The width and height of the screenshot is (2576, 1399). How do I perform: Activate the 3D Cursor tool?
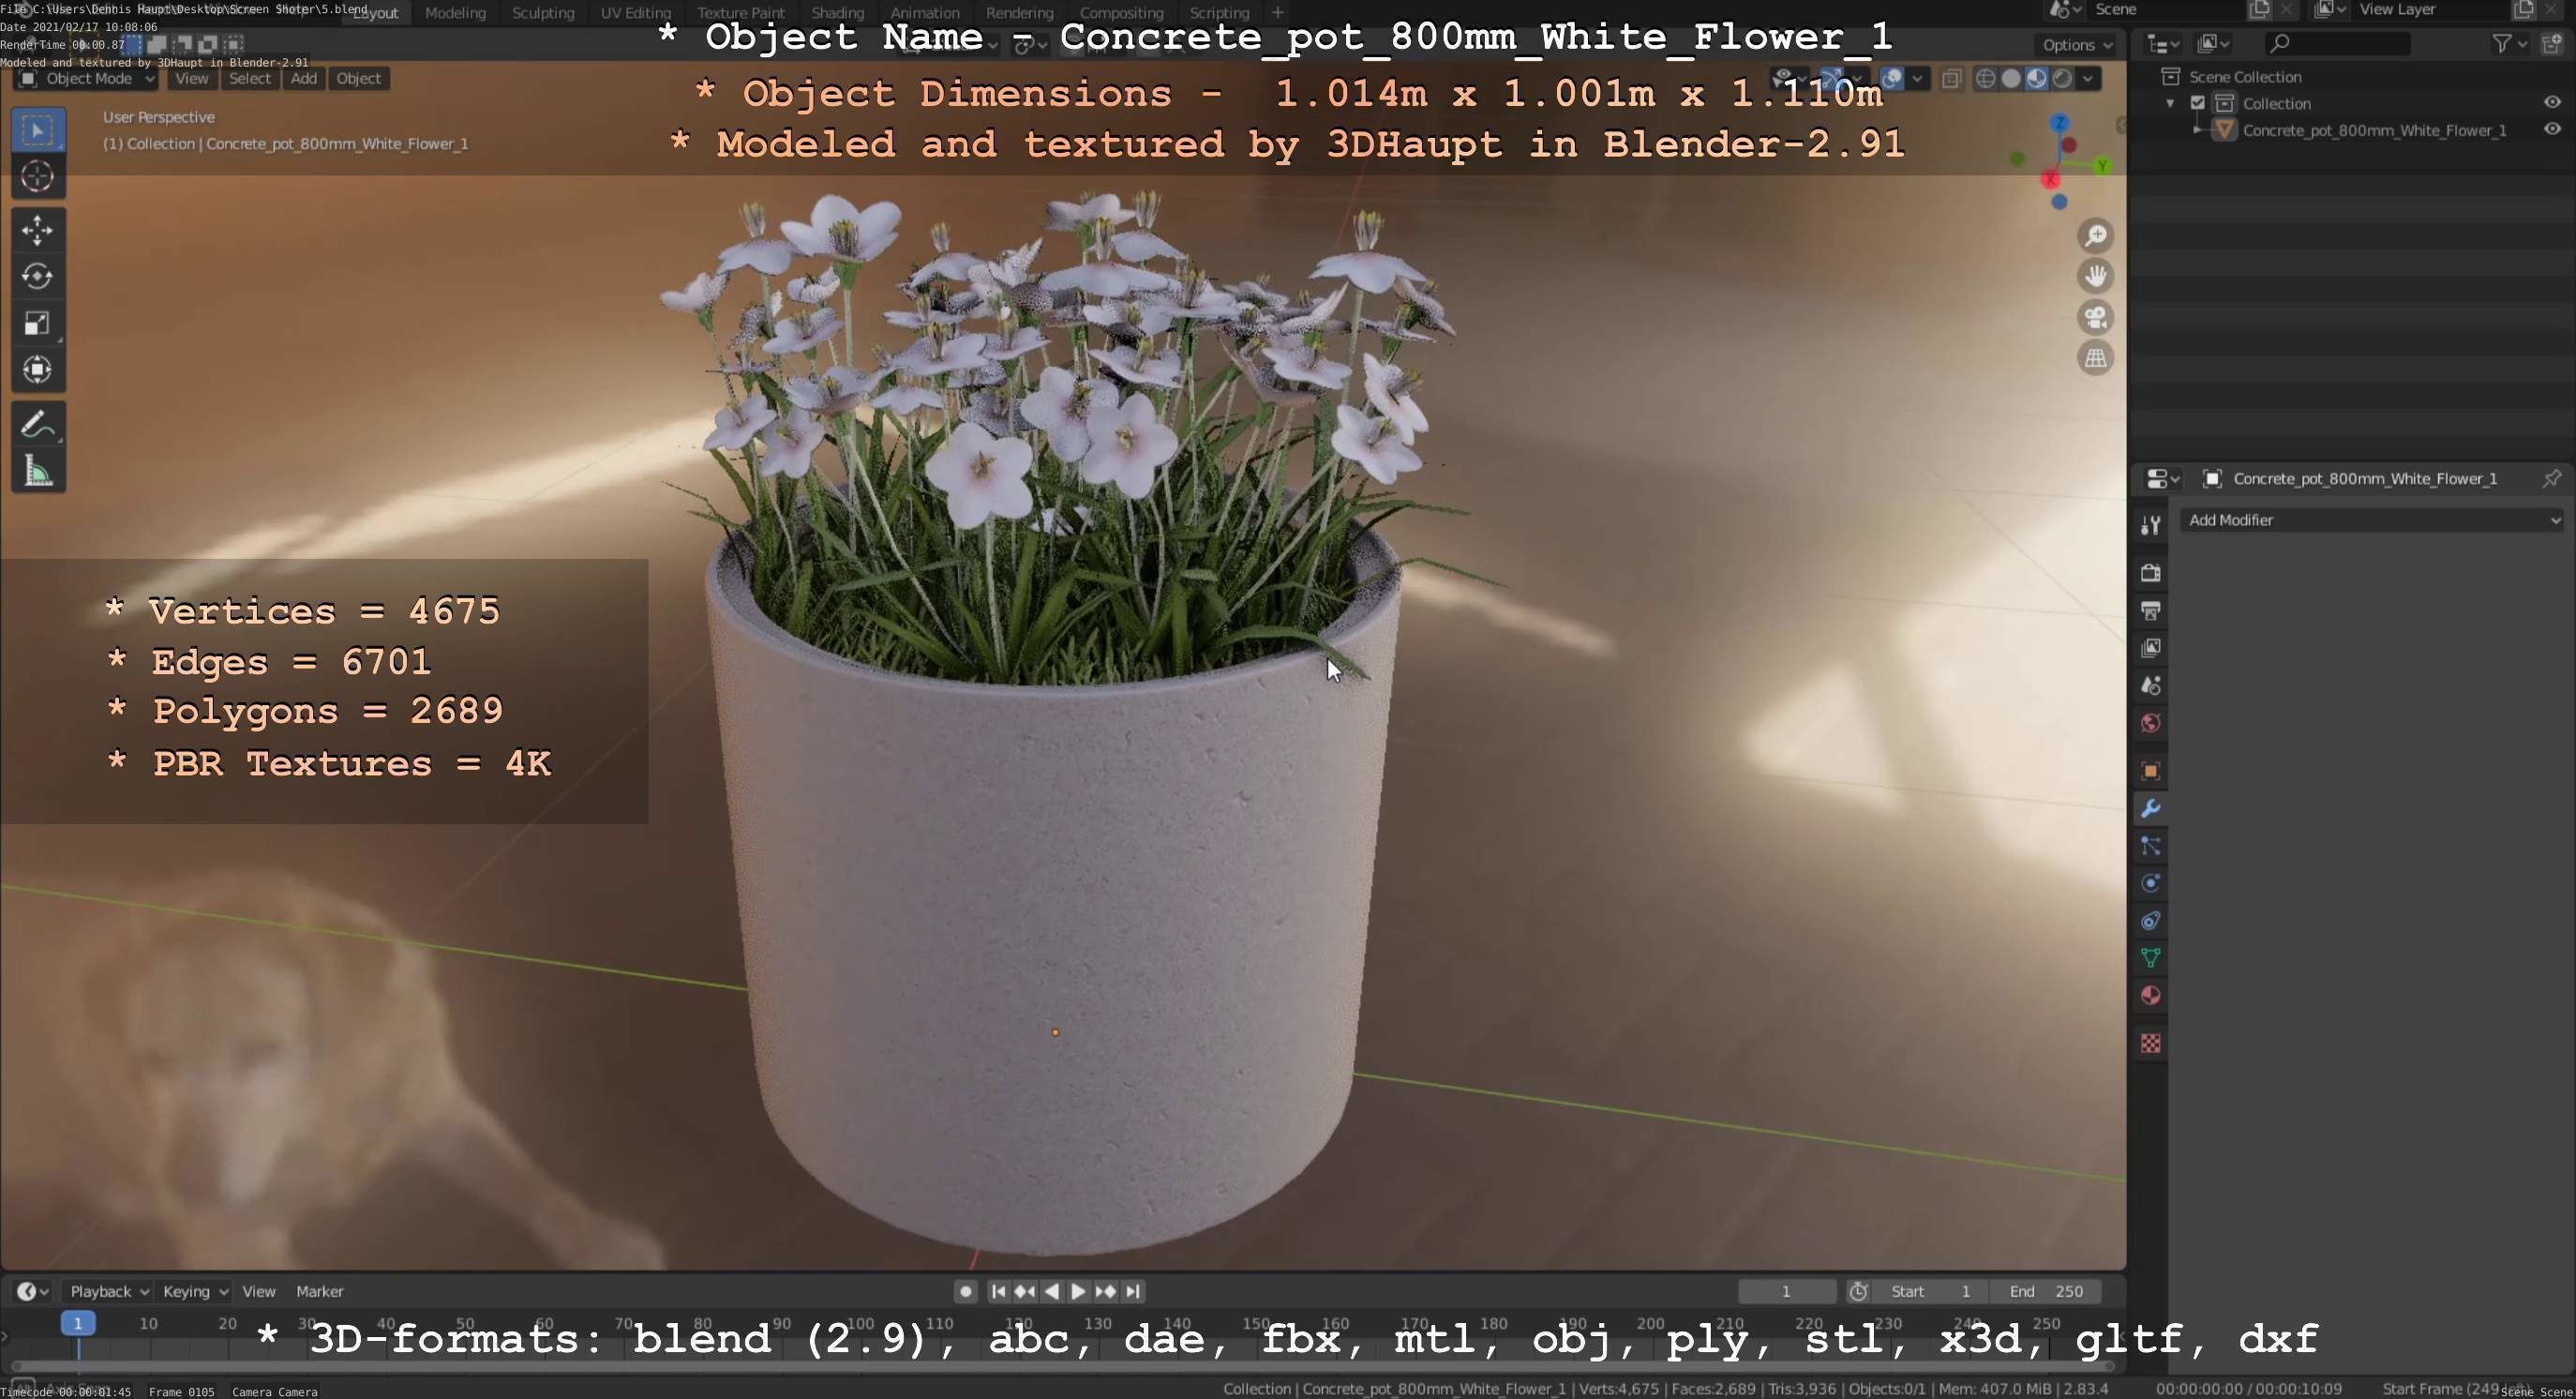point(38,177)
